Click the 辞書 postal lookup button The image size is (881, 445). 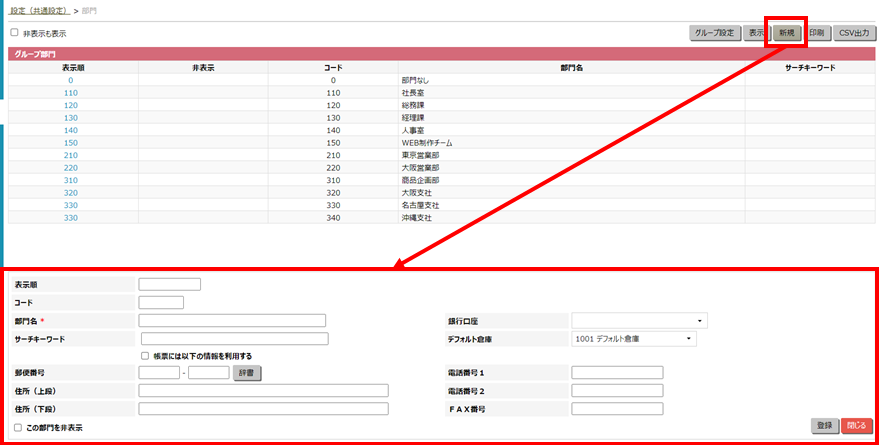click(245, 373)
